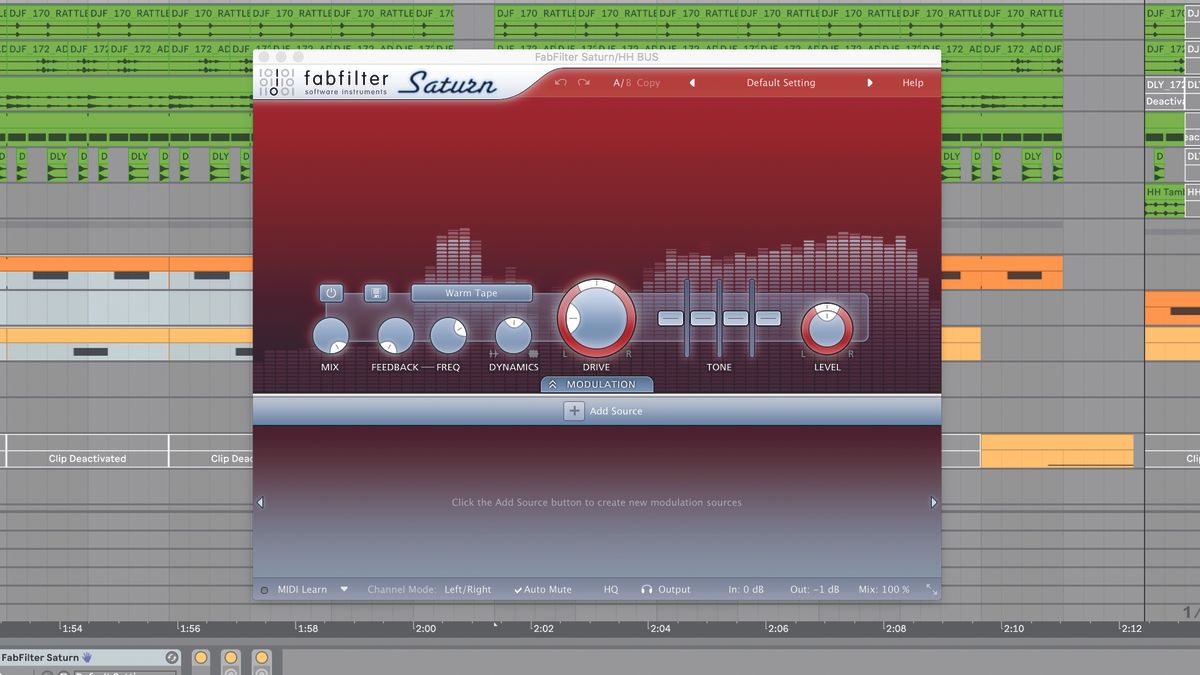Viewport: 1200px width, 675px height.
Task: Click the FabFilter Saturn undo arrow
Action: click(x=560, y=83)
